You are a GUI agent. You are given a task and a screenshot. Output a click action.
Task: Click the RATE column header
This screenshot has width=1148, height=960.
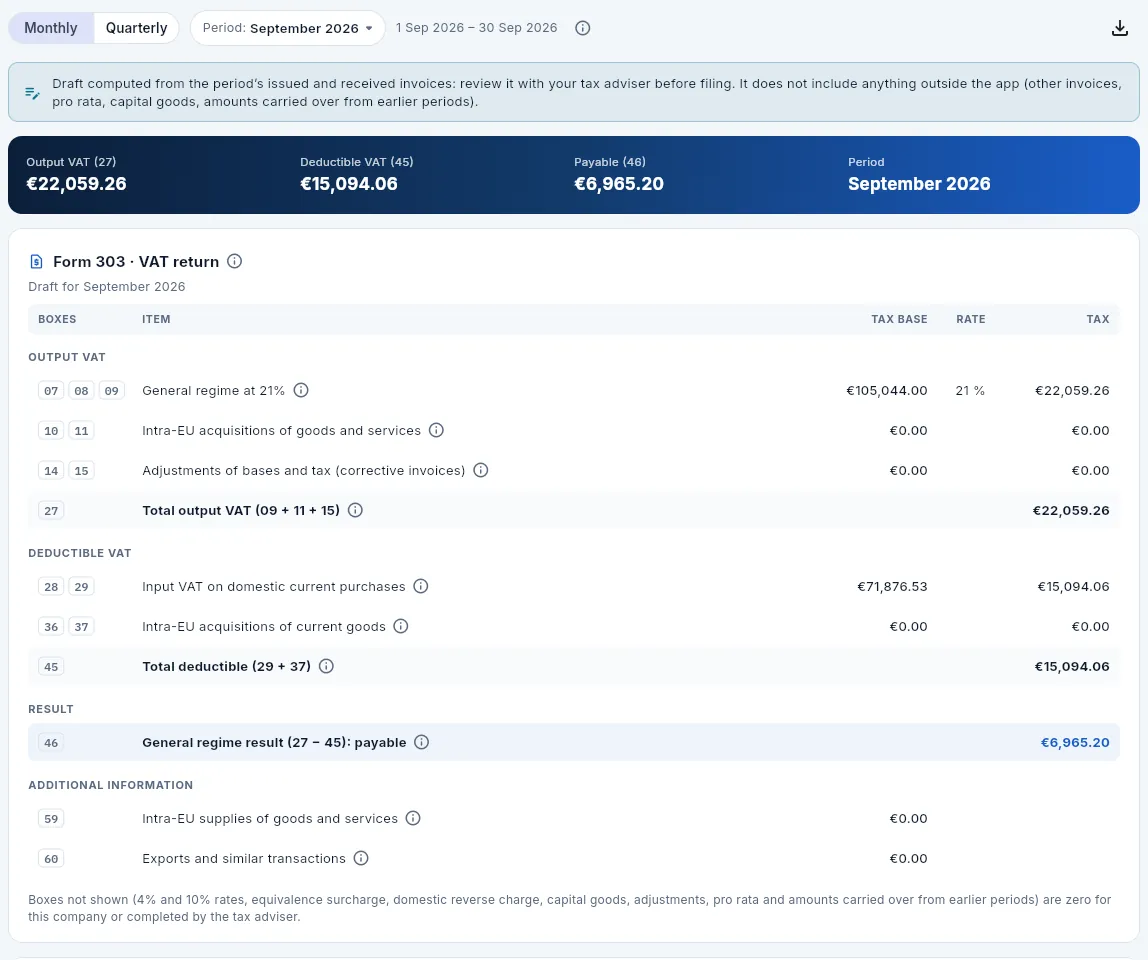point(971,319)
